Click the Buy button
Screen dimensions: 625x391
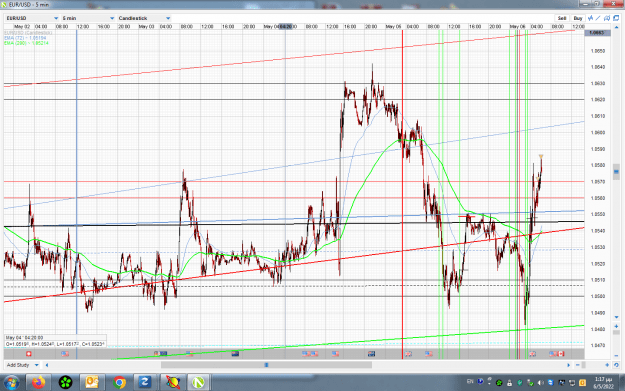tap(578, 18)
